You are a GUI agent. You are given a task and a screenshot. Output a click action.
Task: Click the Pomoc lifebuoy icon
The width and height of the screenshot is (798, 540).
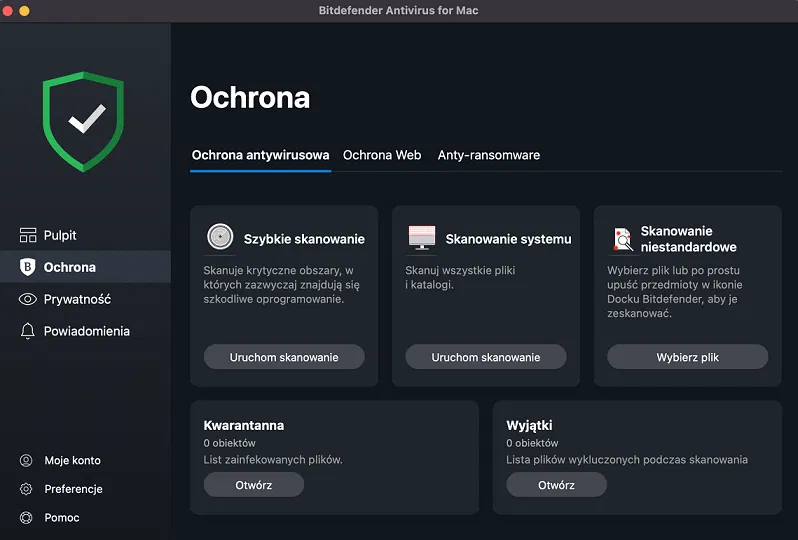pyautogui.click(x=26, y=518)
